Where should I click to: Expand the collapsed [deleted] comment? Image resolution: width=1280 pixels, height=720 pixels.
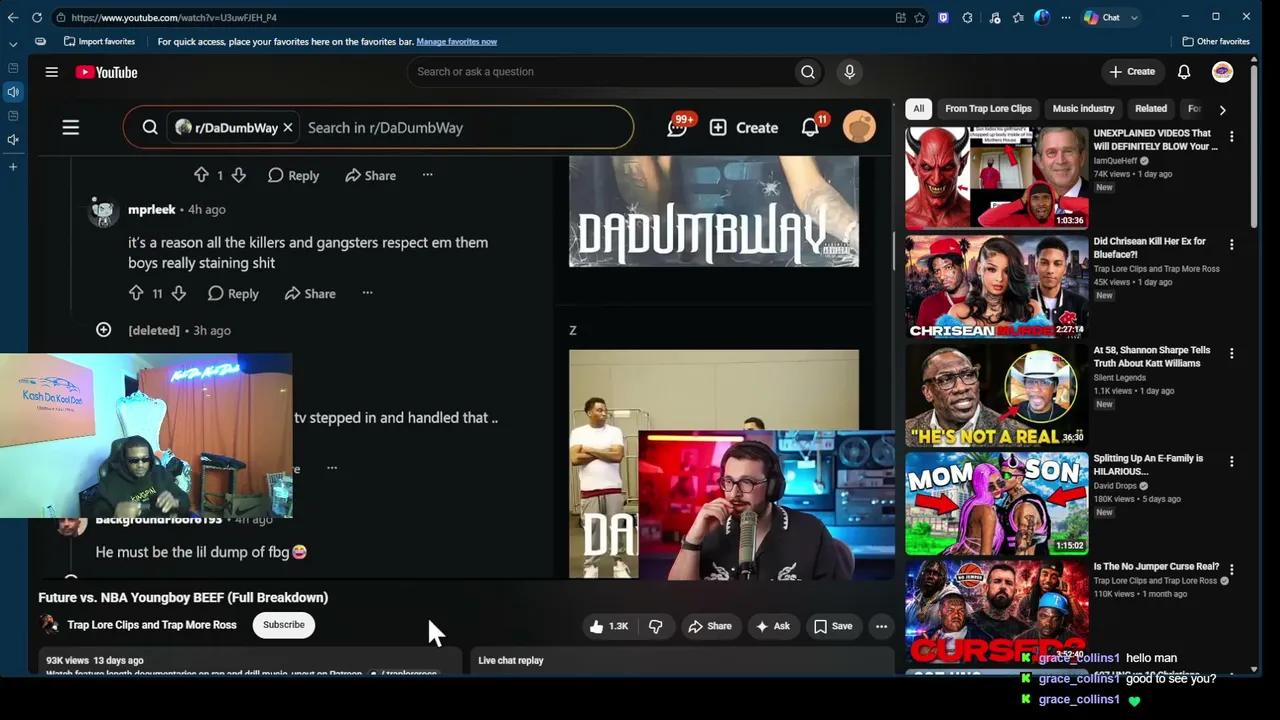pos(103,330)
